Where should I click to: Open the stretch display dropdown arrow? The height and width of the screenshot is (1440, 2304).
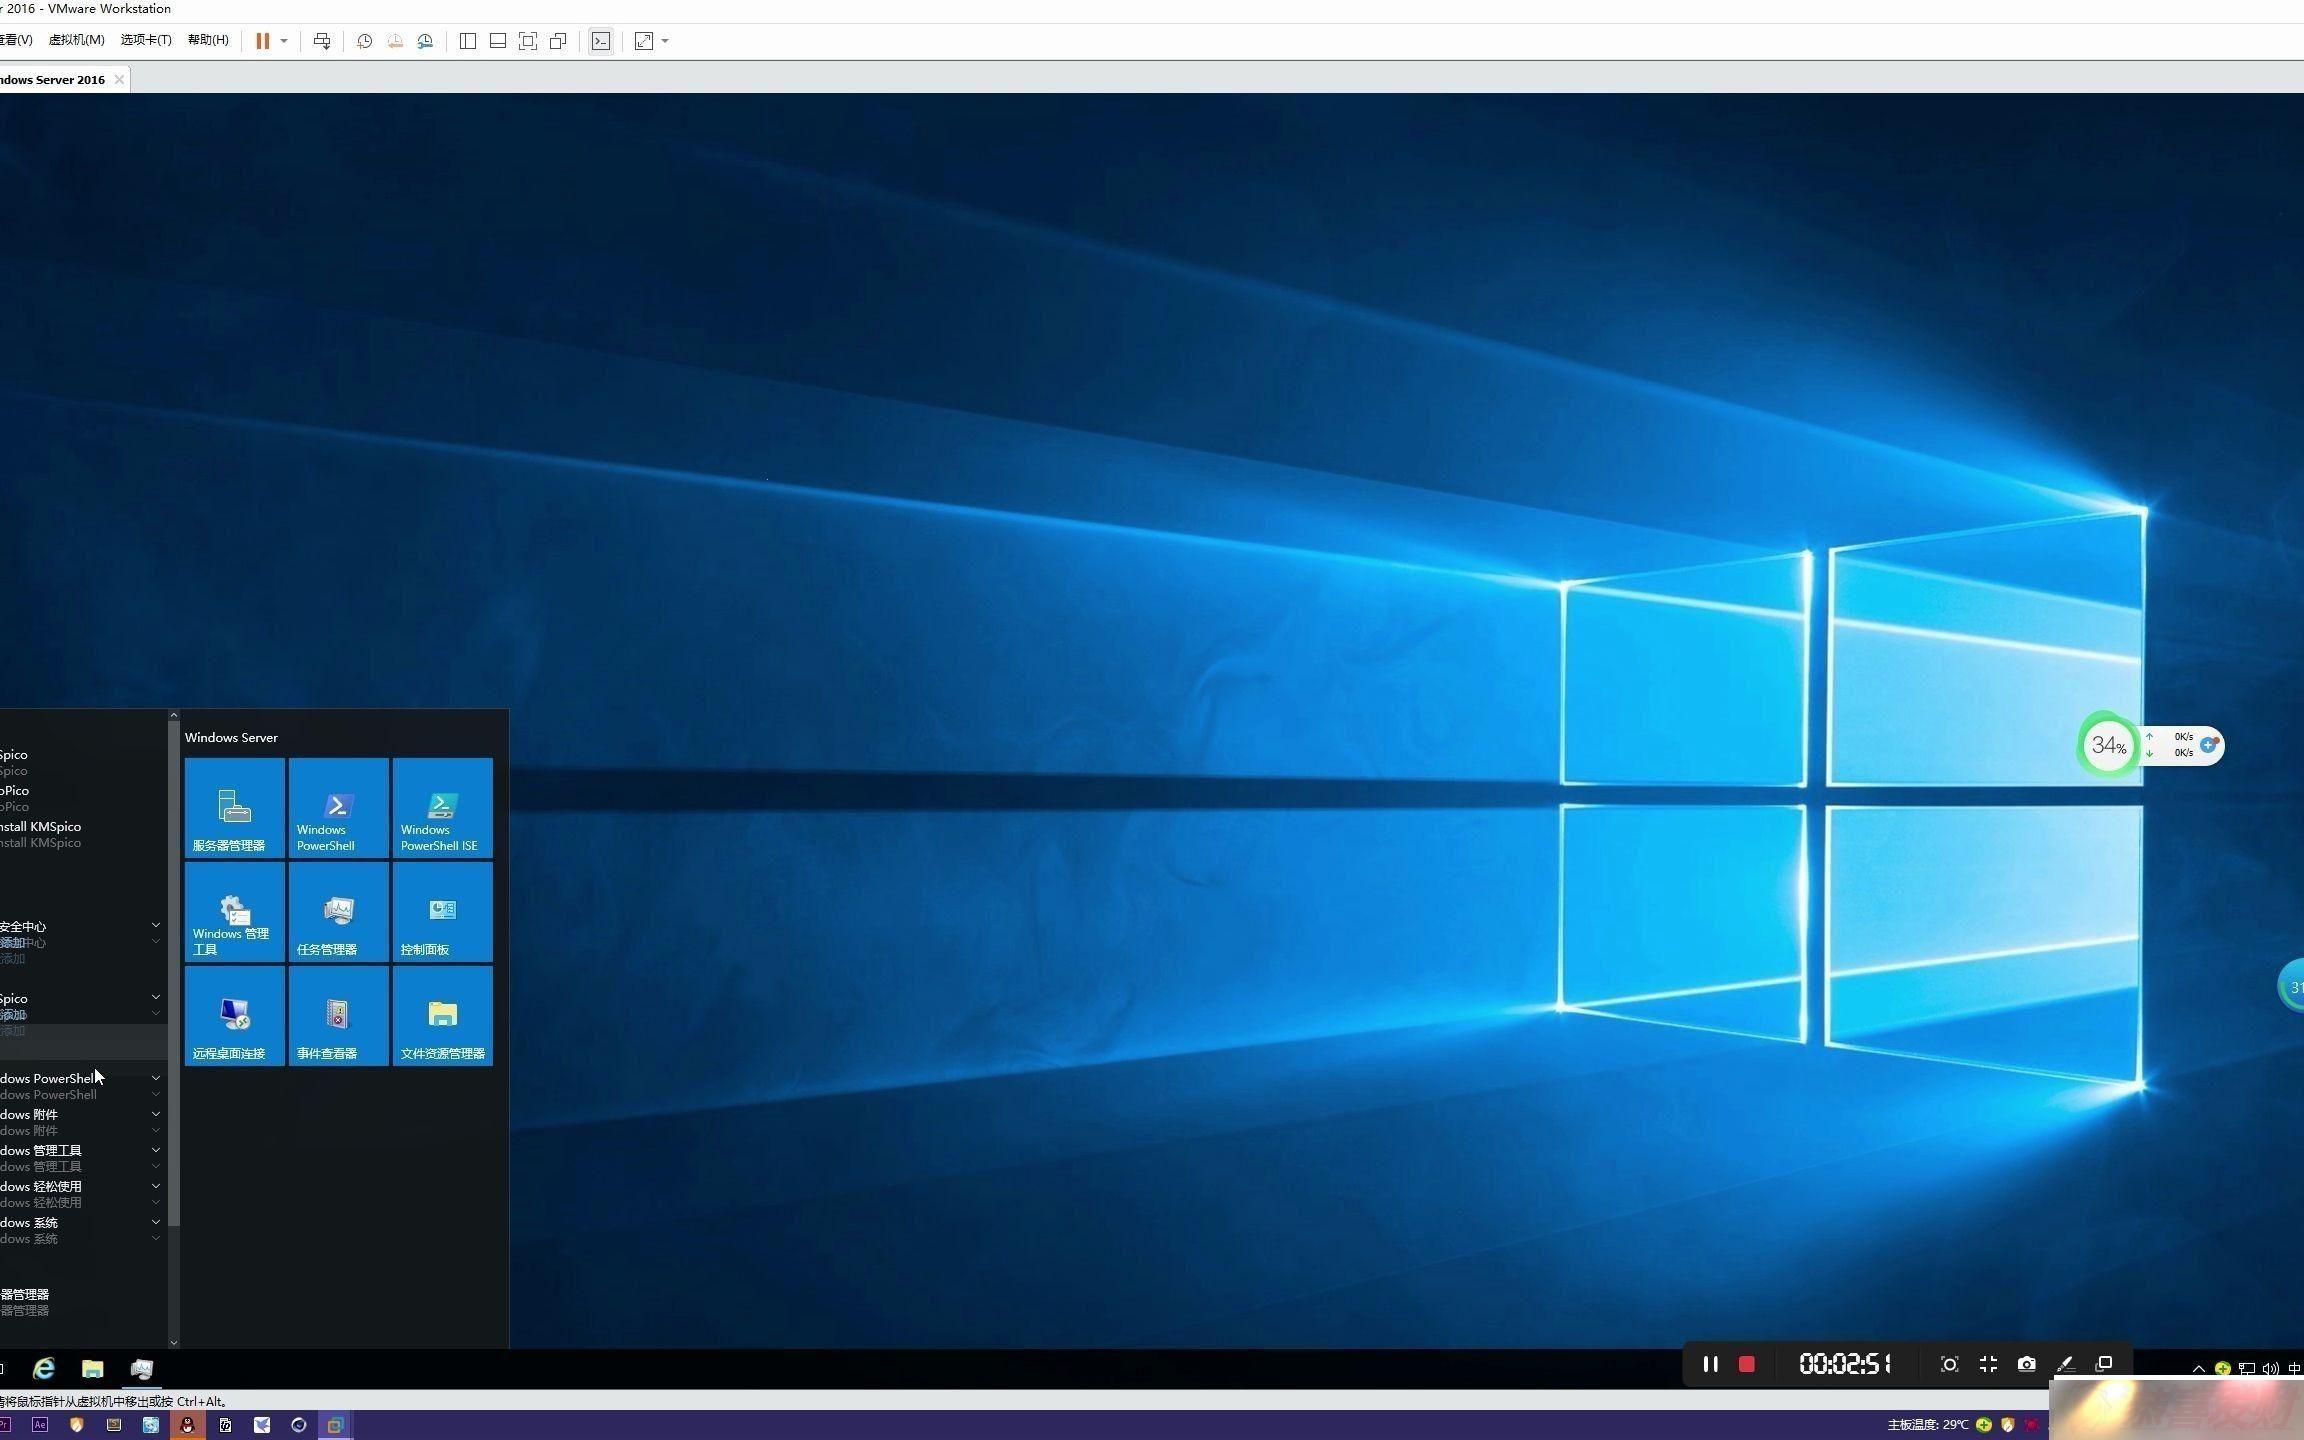pyautogui.click(x=665, y=41)
